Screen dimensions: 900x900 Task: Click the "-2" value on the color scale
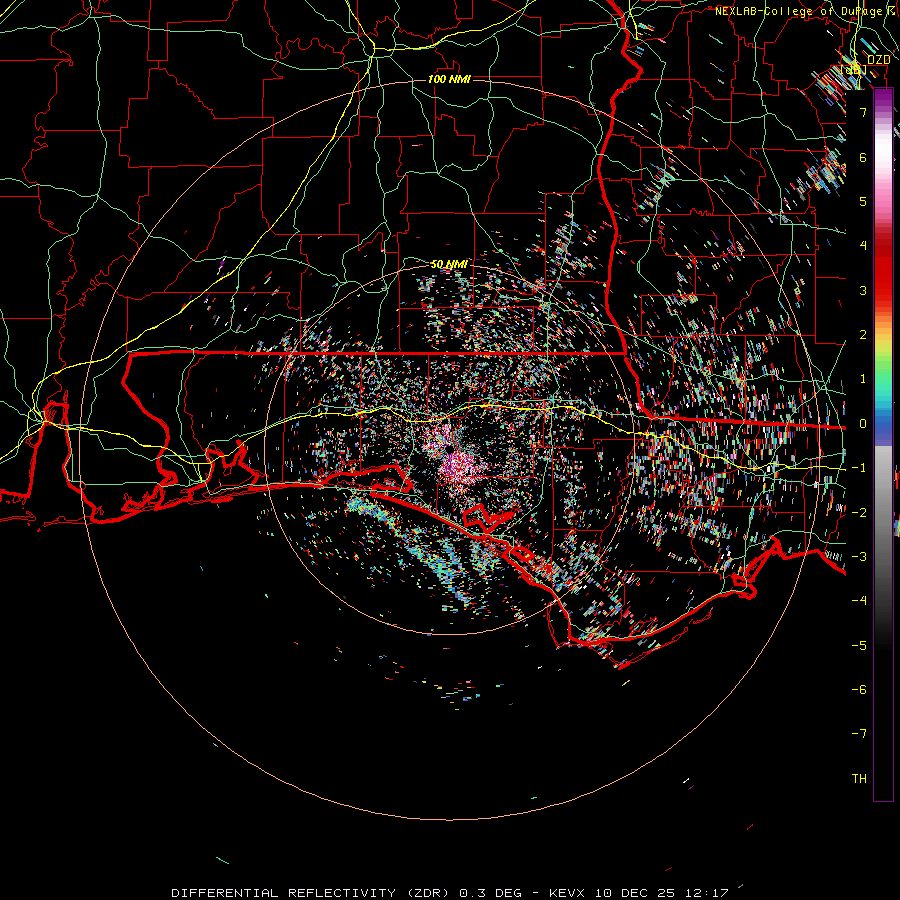point(859,512)
